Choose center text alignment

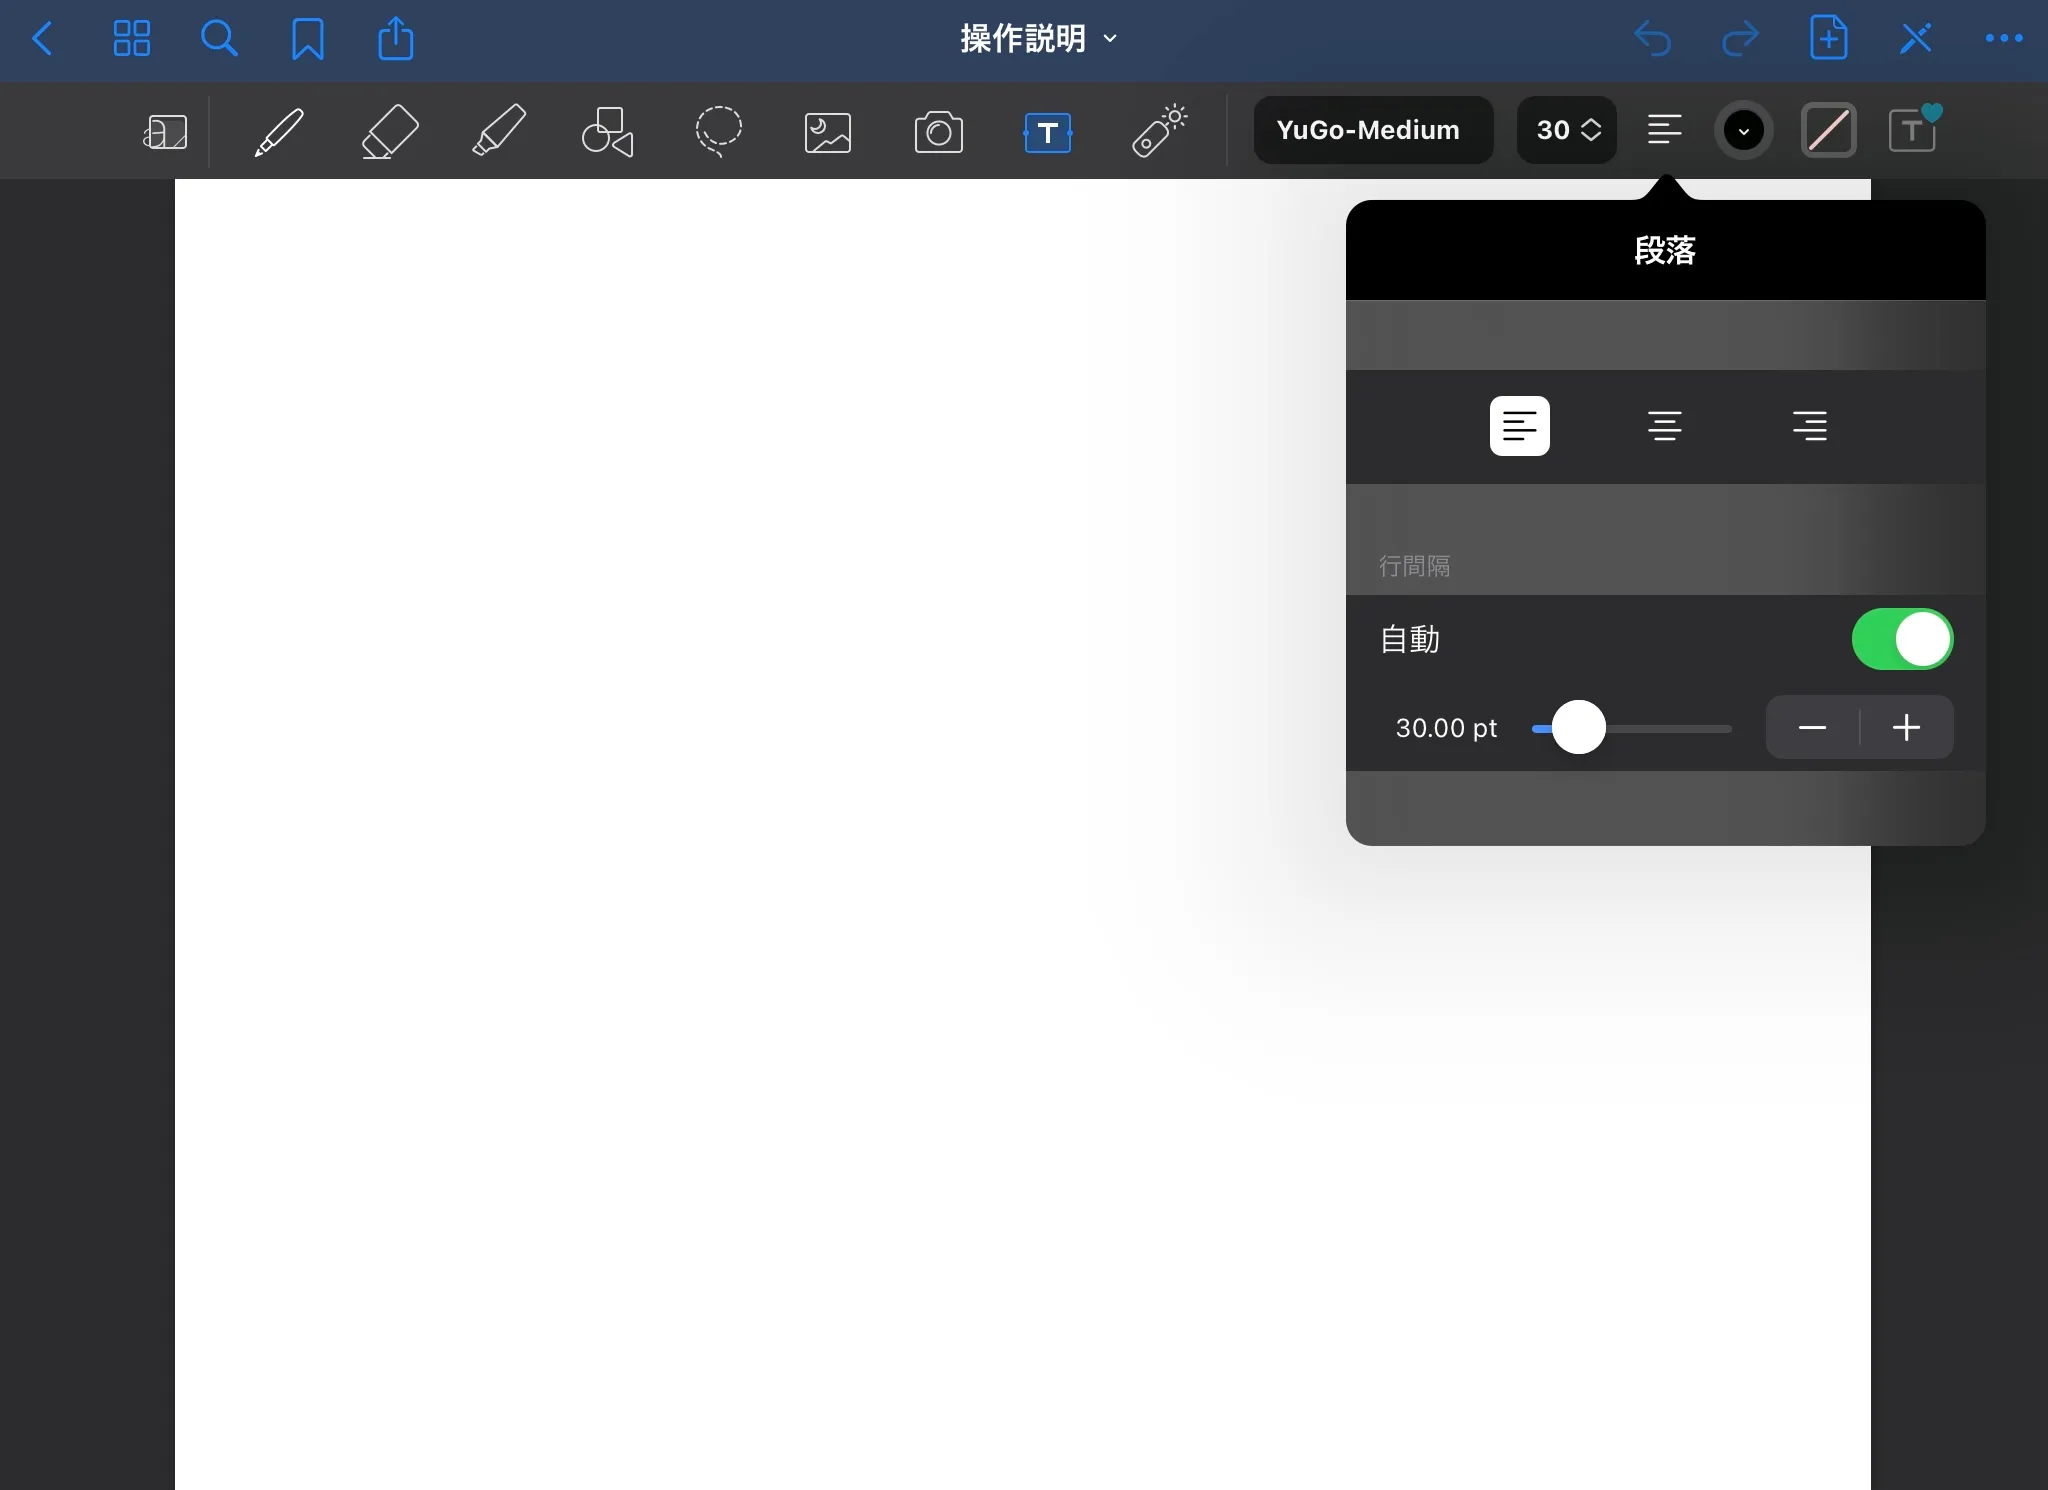(x=1664, y=426)
